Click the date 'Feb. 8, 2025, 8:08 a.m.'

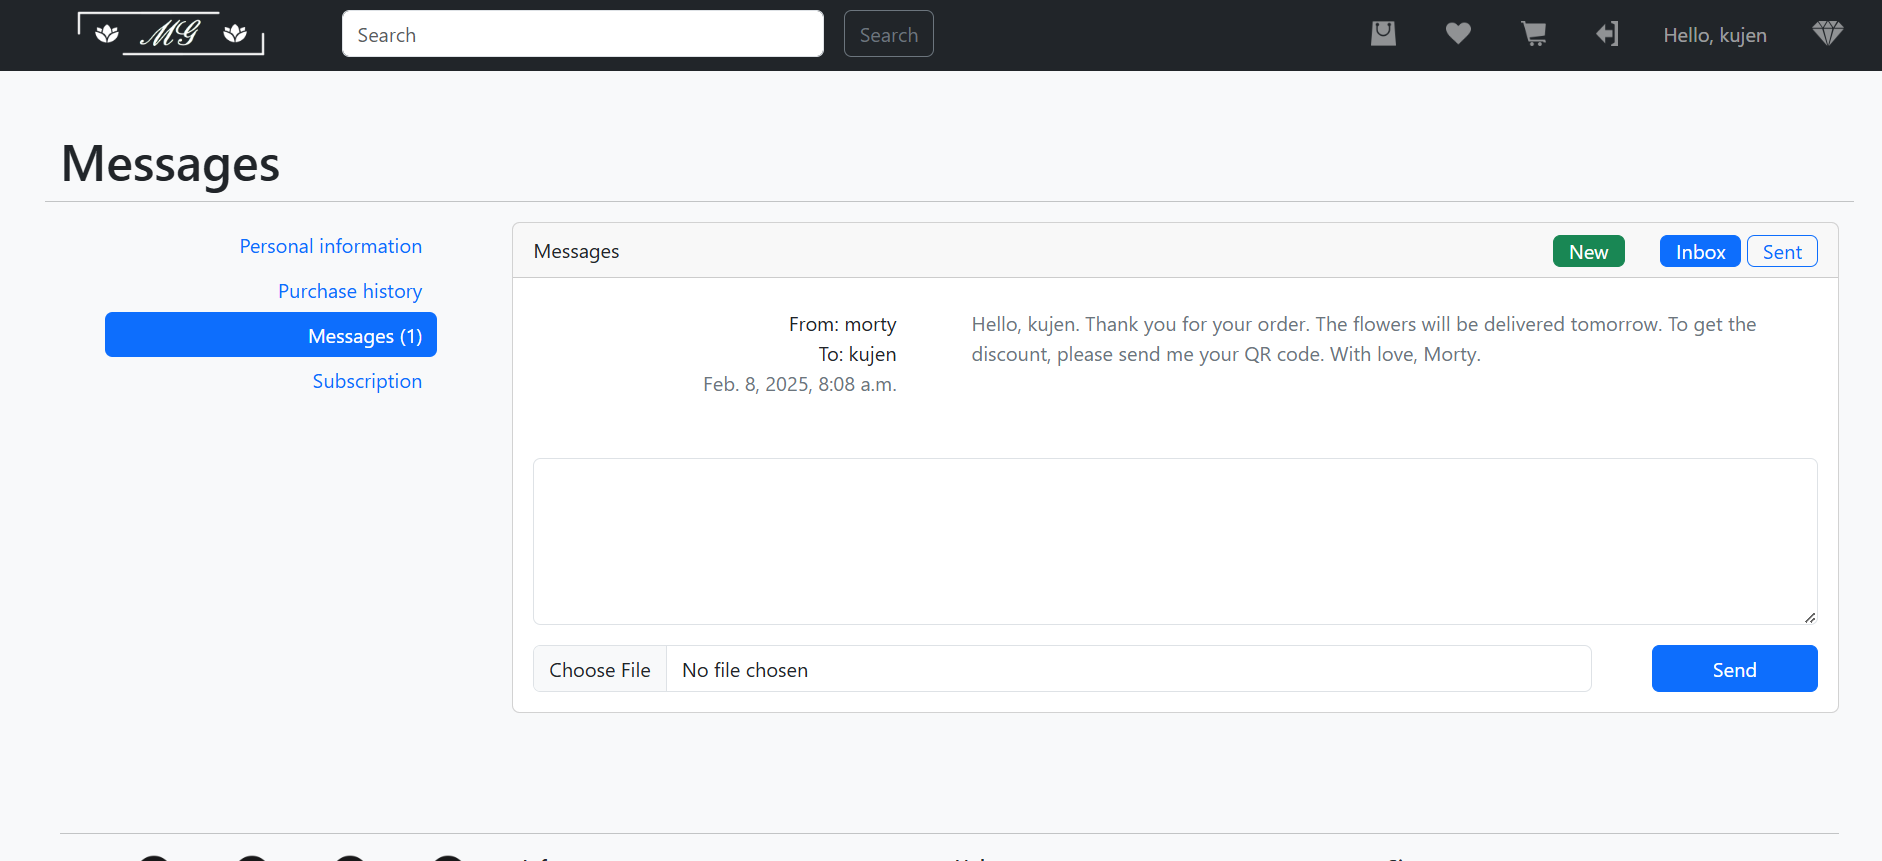click(x=800, y=384)
